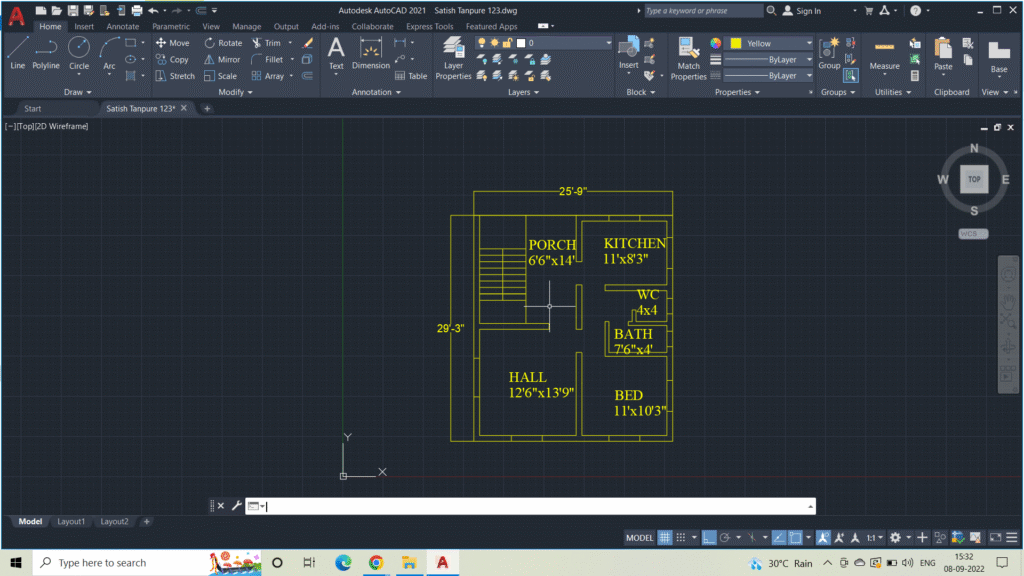
Task: Expand the Draw panel
Action: pyautogui.click(x=78, y=92)
